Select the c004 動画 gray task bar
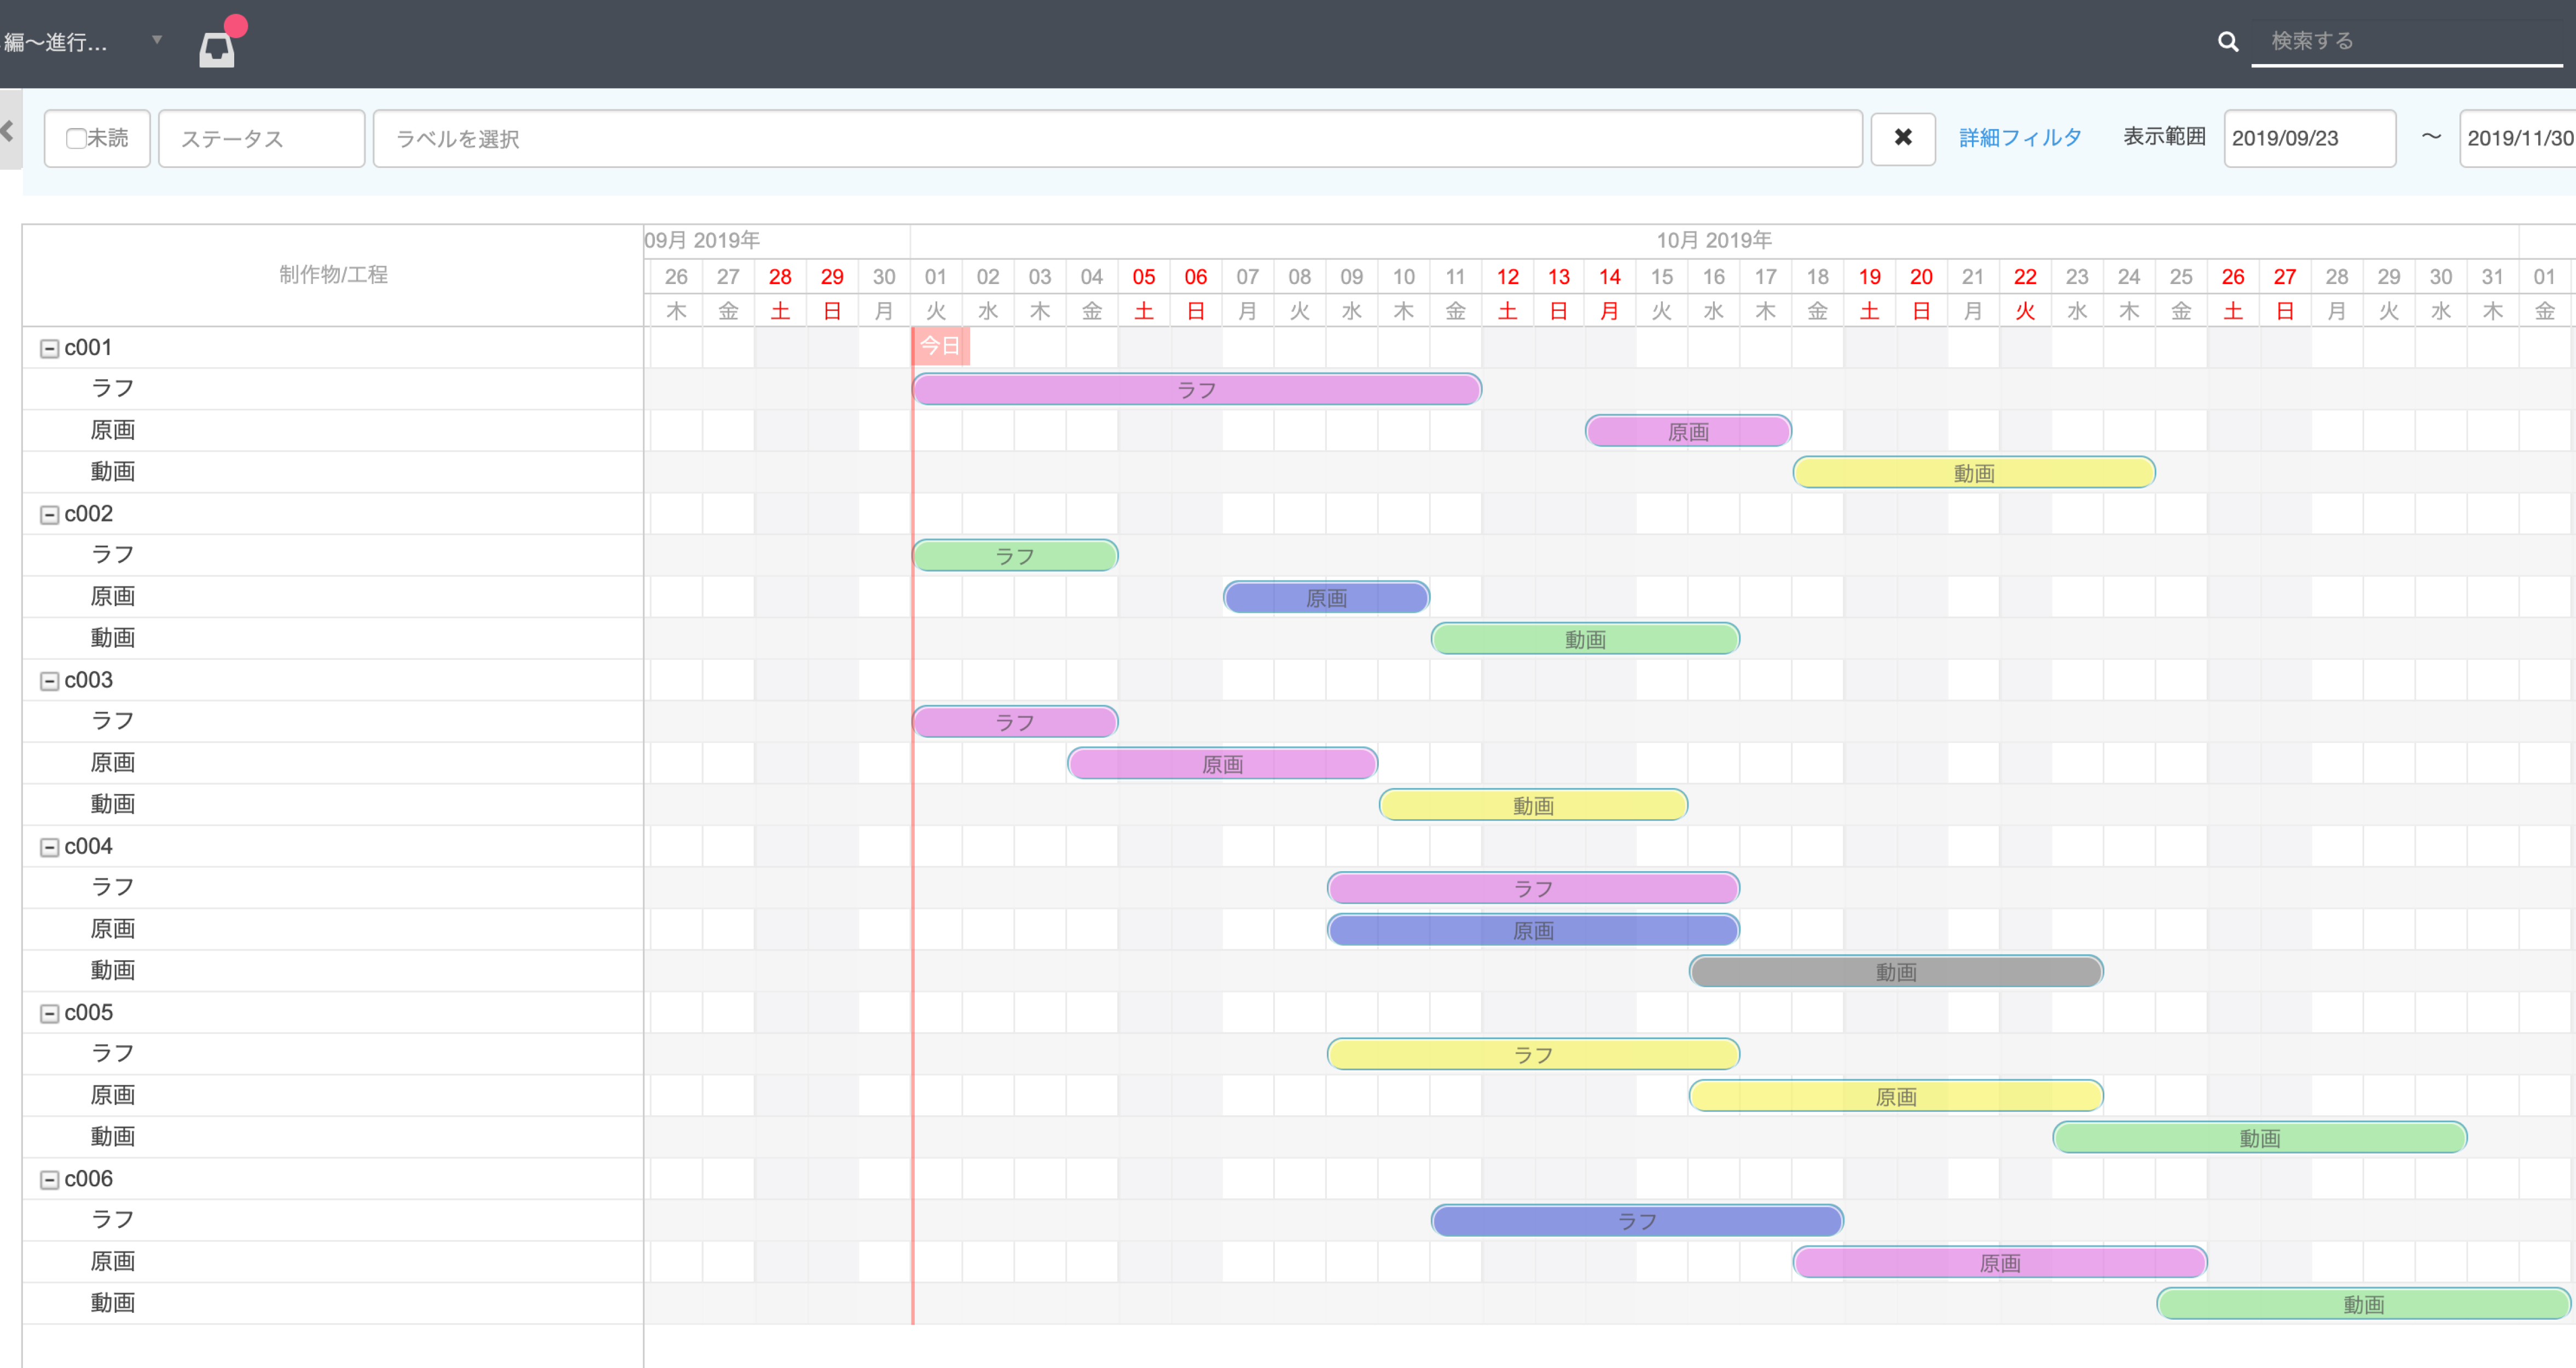The height and width of the screenshot is (1368, 2576). (1896, 970)
